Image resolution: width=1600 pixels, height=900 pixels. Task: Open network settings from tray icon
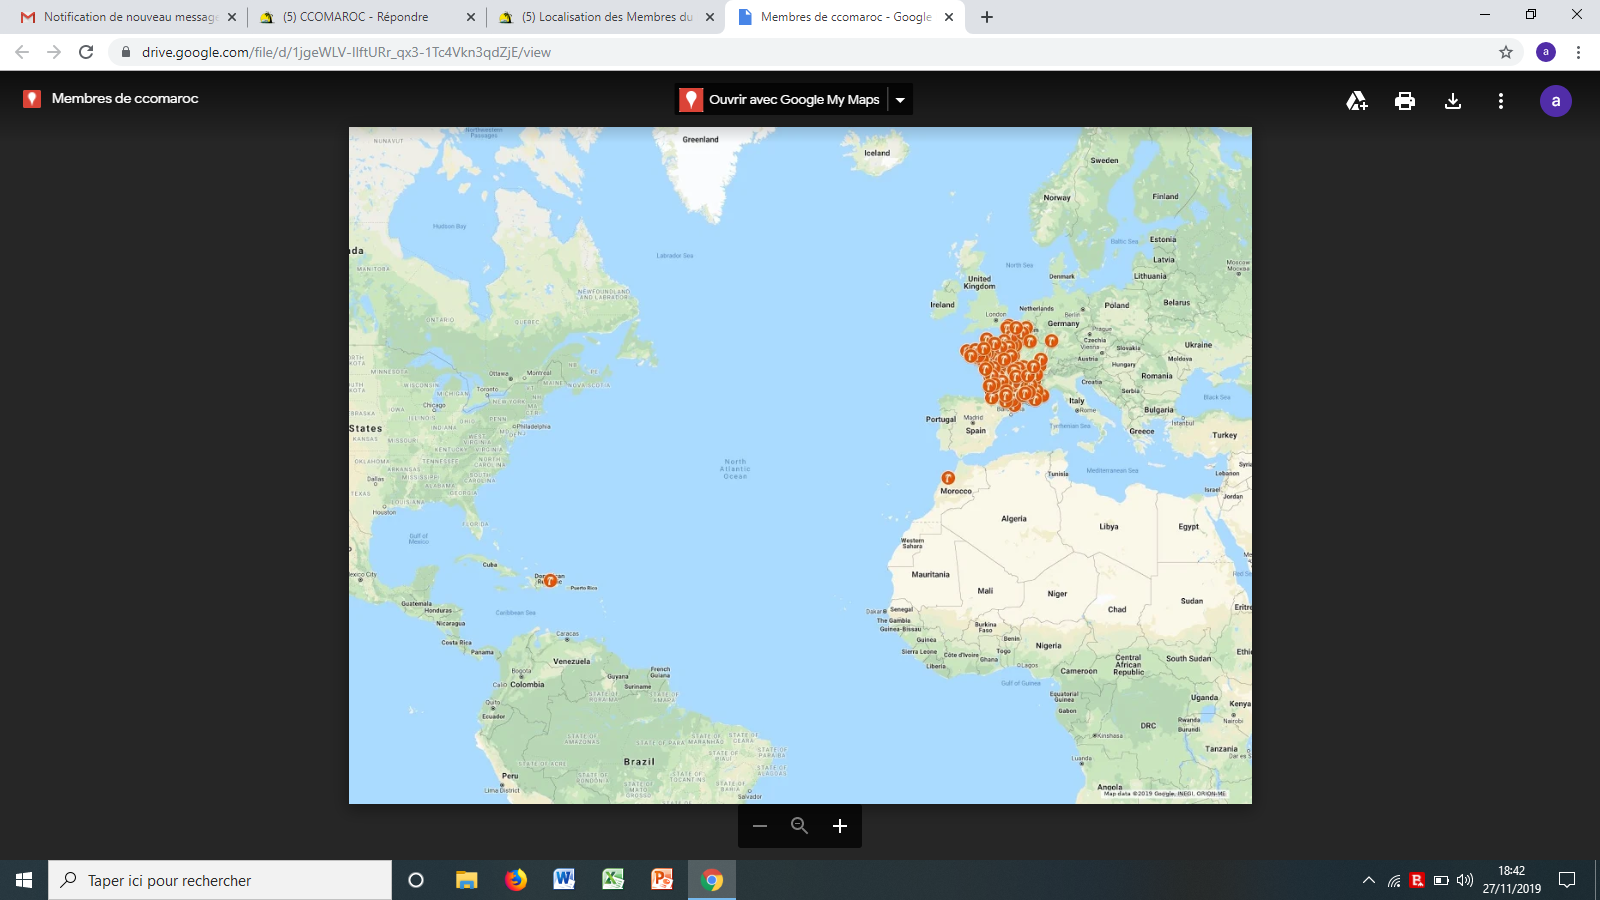click(1394, 880)
